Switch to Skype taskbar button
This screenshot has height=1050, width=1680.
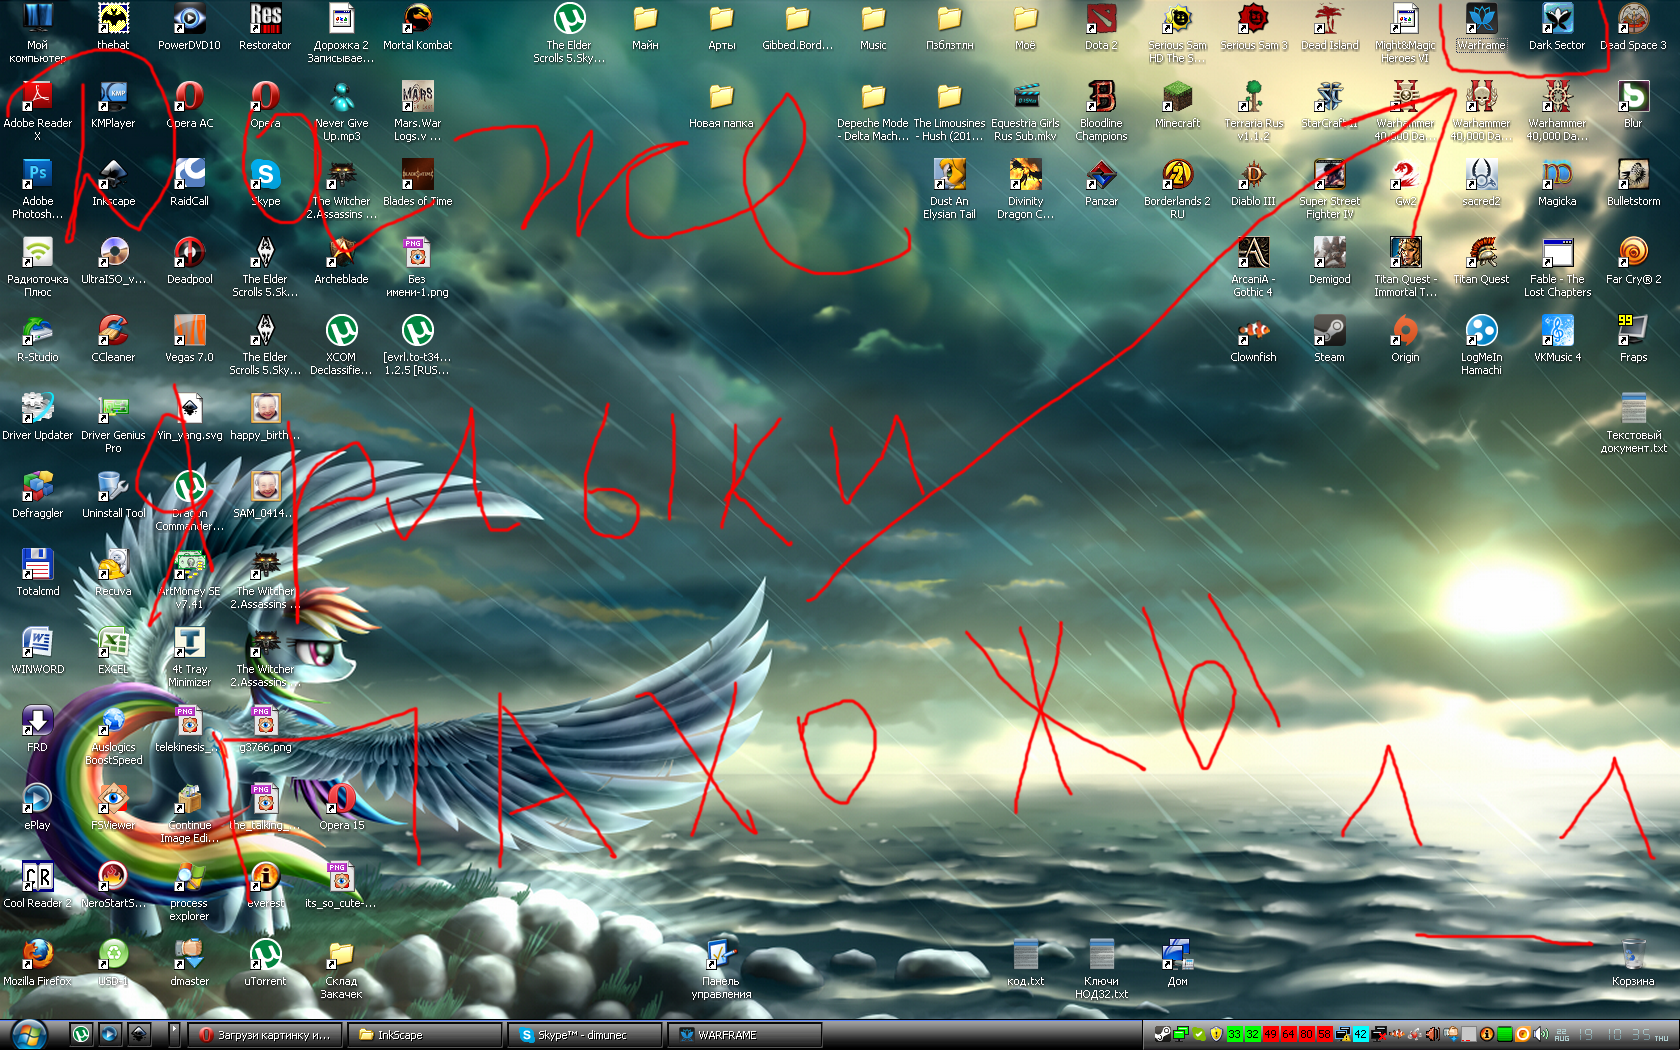coord(586,1035)
